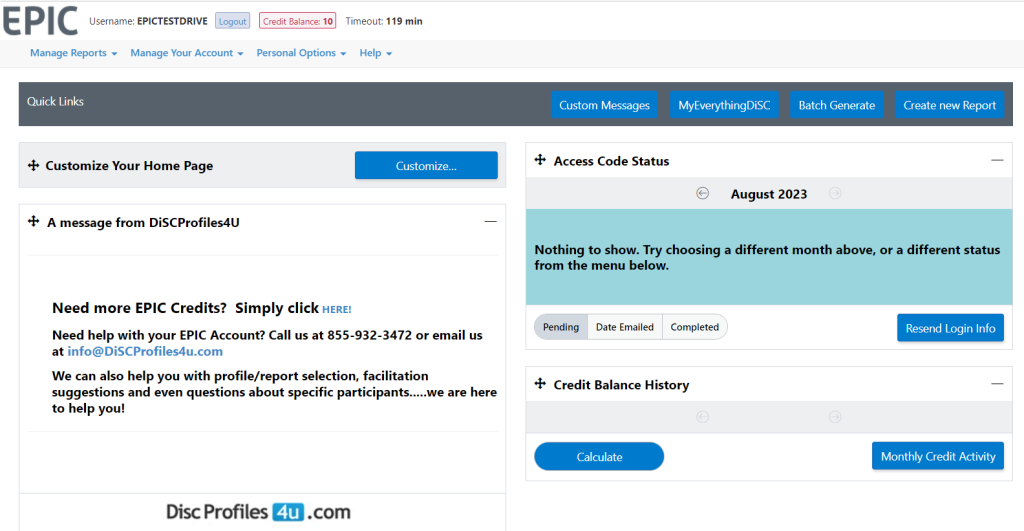
Task: Click next arrow in Credit Balance History
Action: (x=835, y=417)
